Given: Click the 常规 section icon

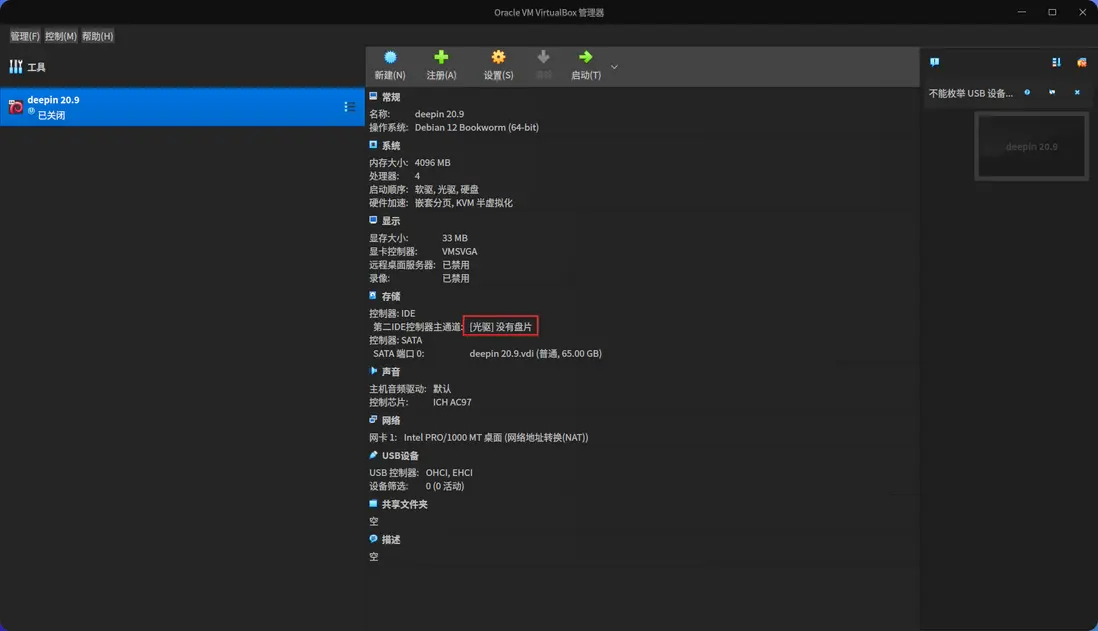Looking at the screenshot, I should pos(373,97).
